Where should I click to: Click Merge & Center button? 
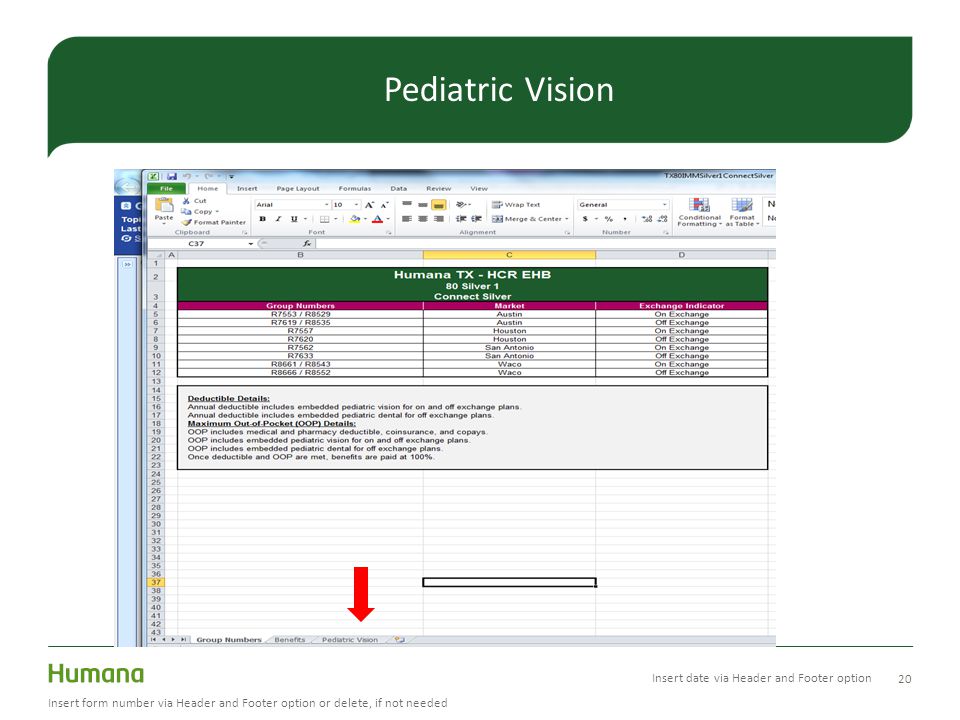527,219
